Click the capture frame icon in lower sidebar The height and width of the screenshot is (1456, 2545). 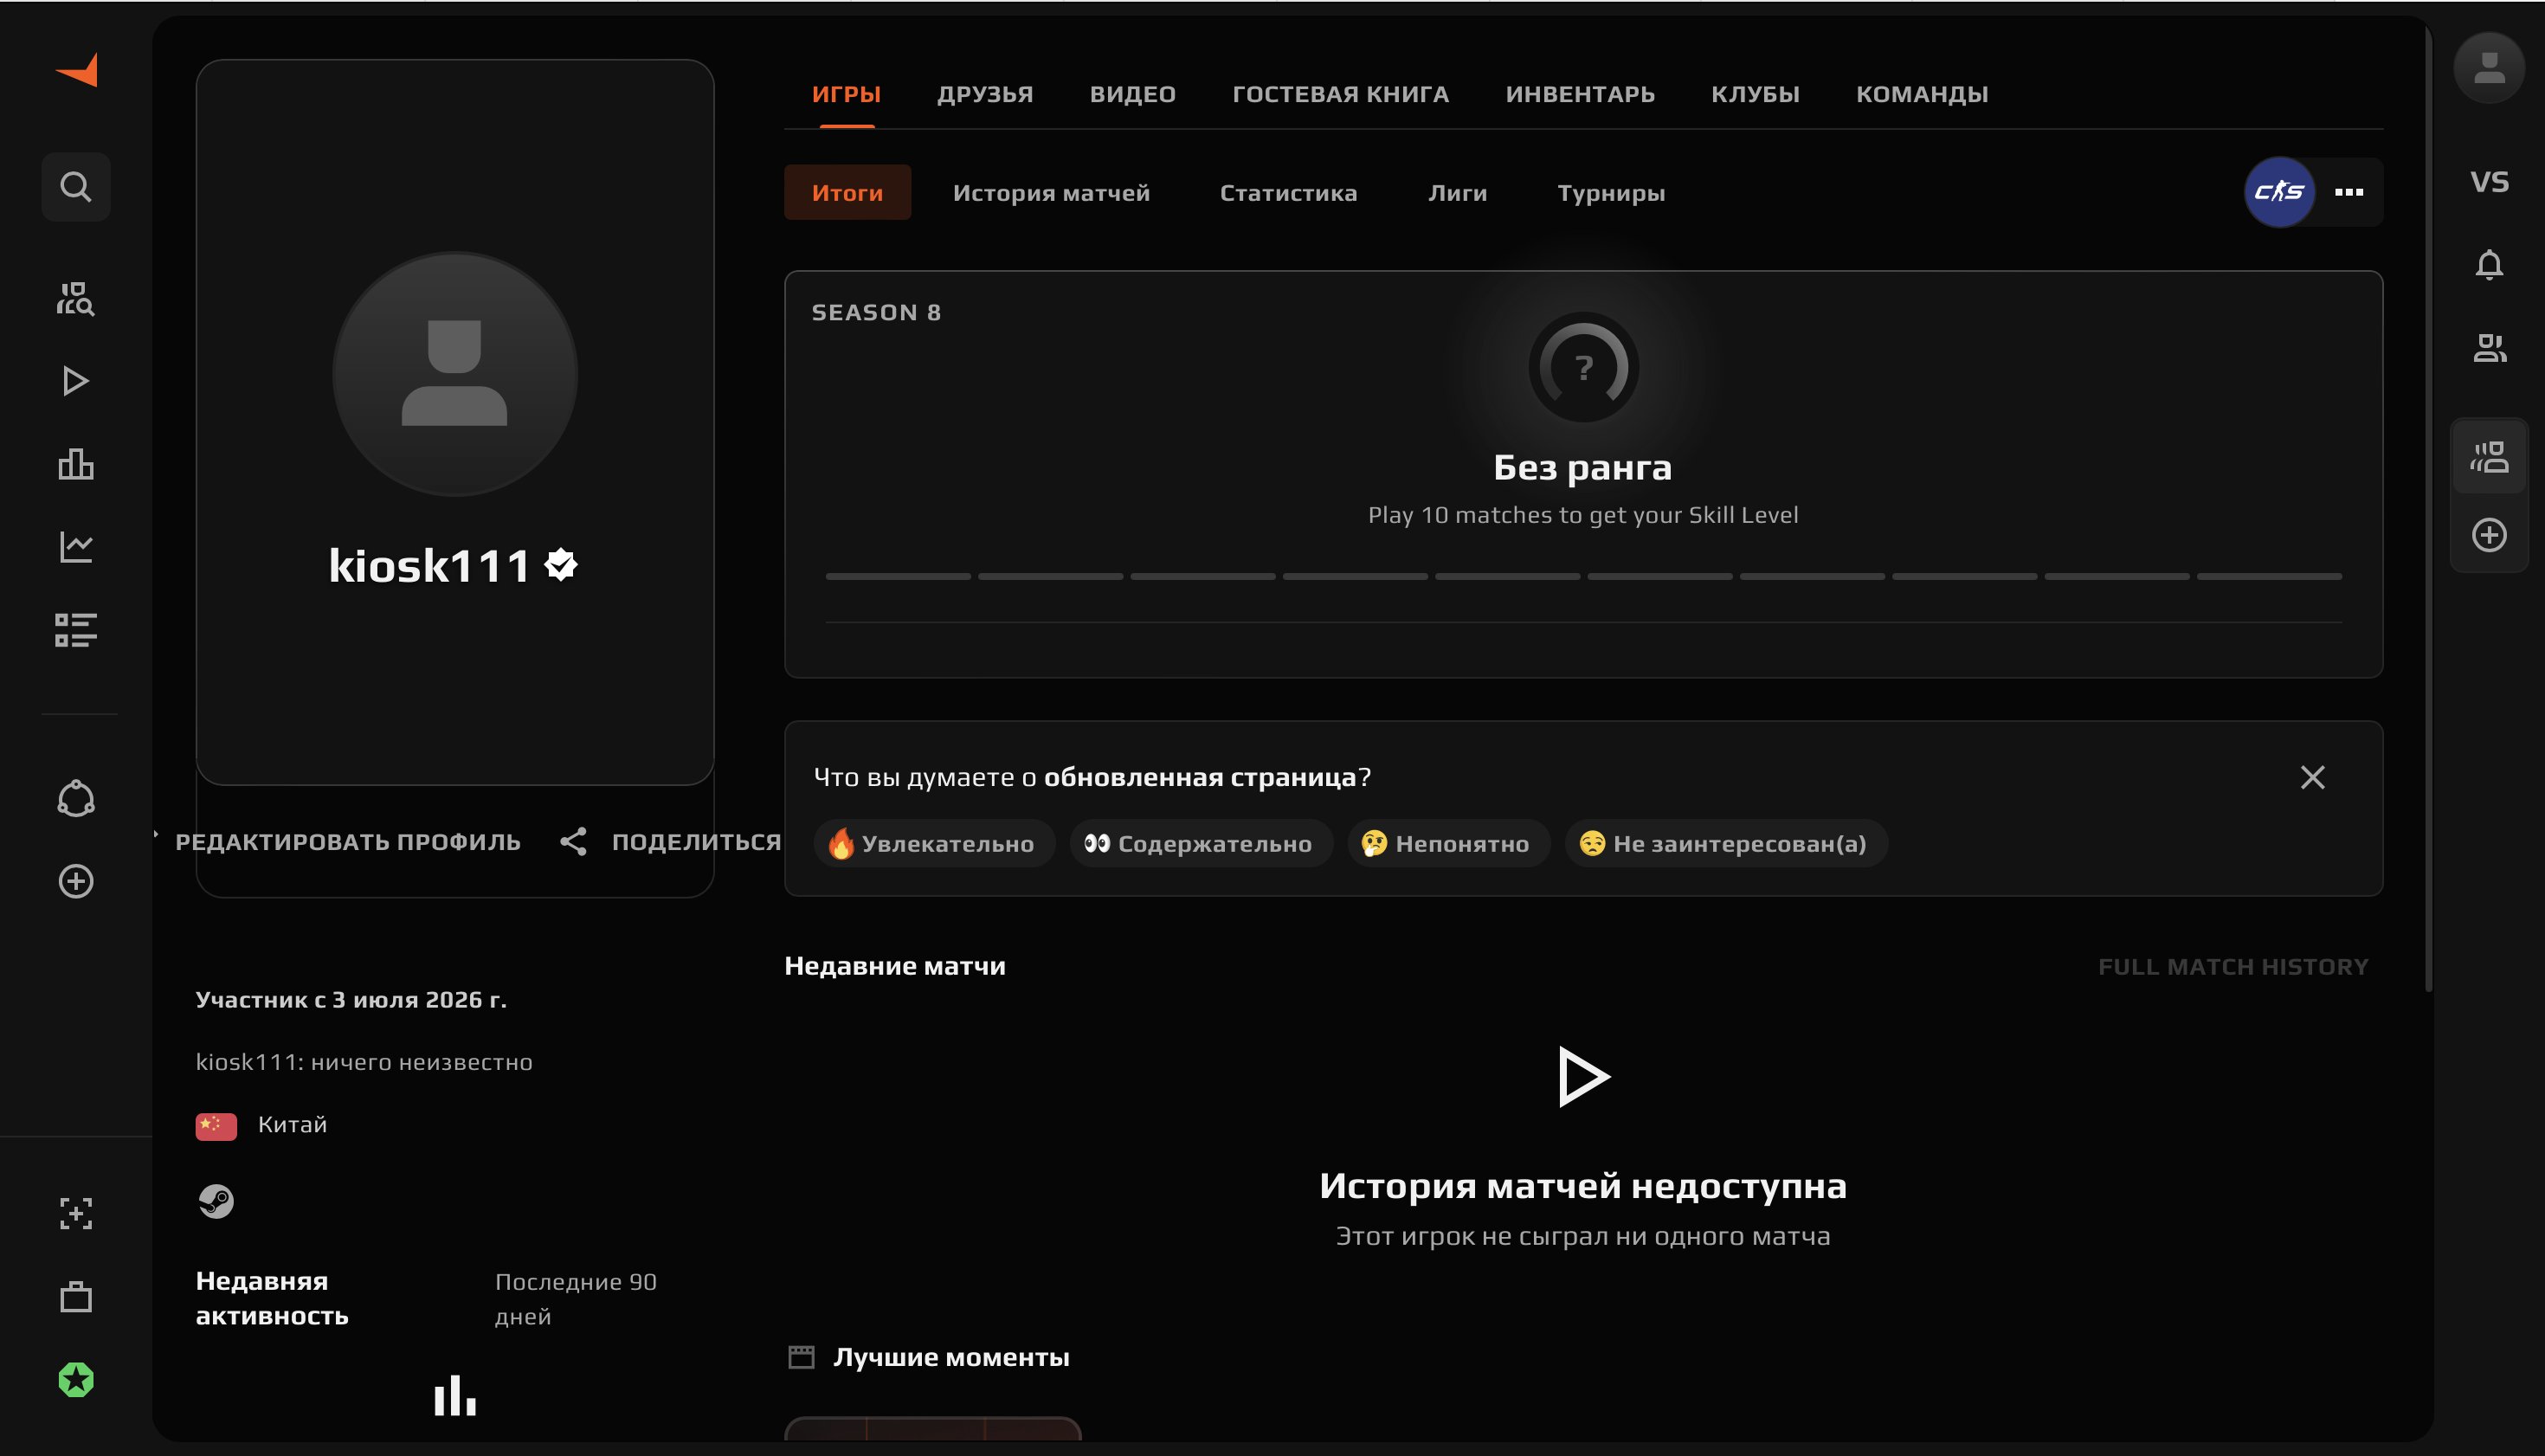click(x=76, y=1214)
